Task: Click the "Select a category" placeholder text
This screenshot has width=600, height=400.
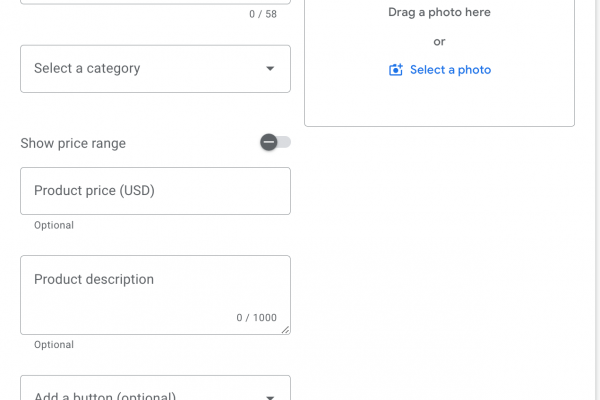Action: pos(87,69)
